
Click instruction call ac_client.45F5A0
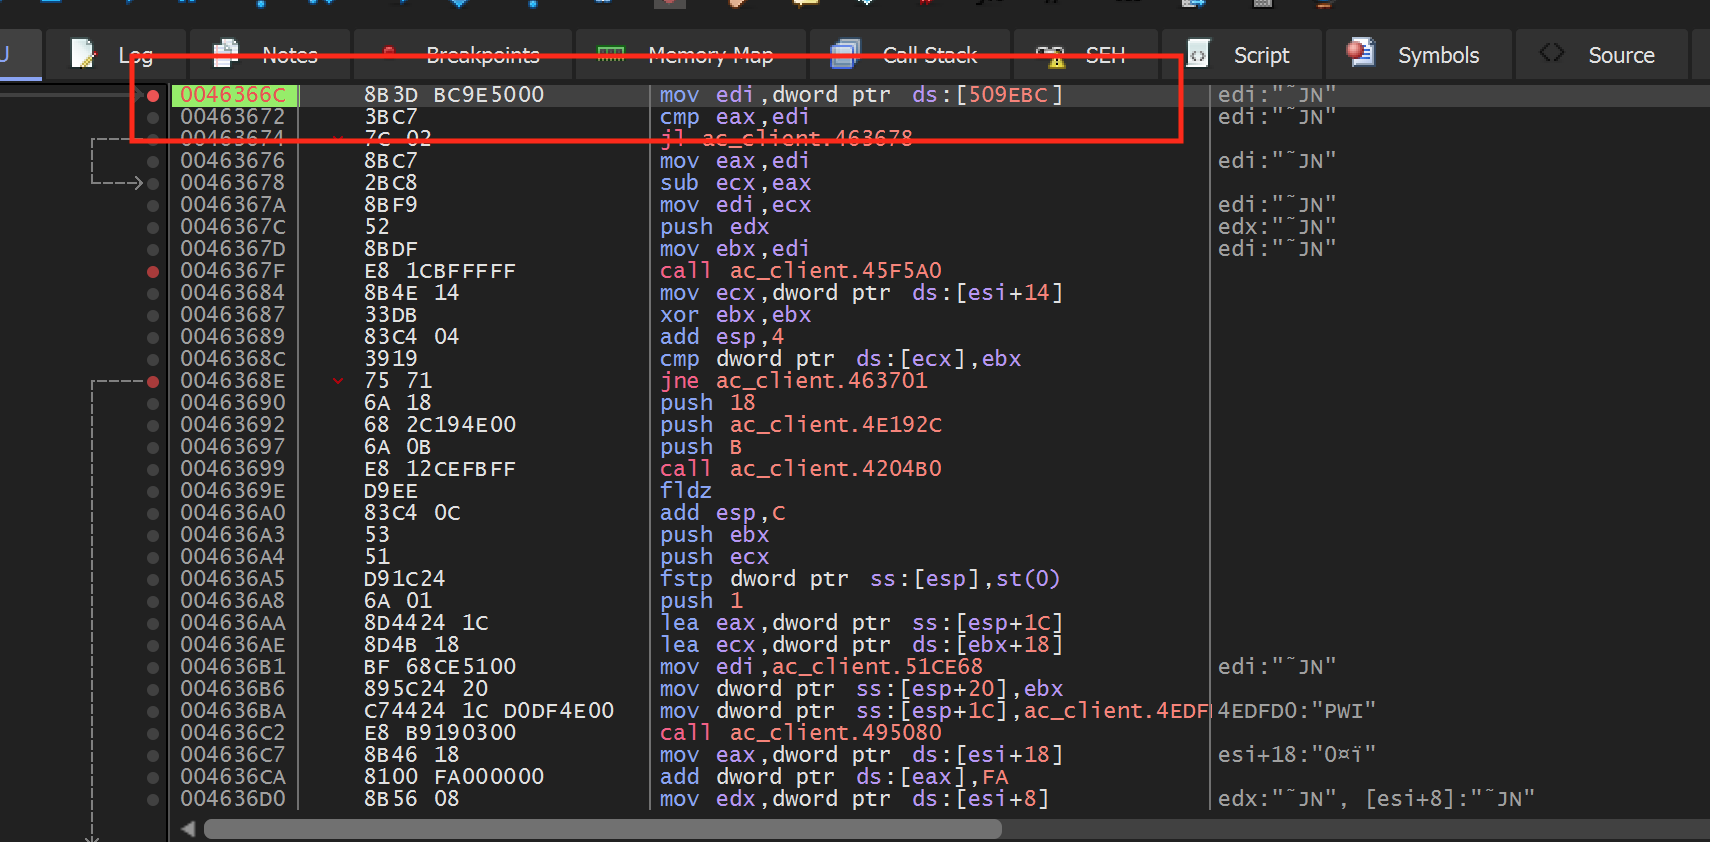pos(801,271)
